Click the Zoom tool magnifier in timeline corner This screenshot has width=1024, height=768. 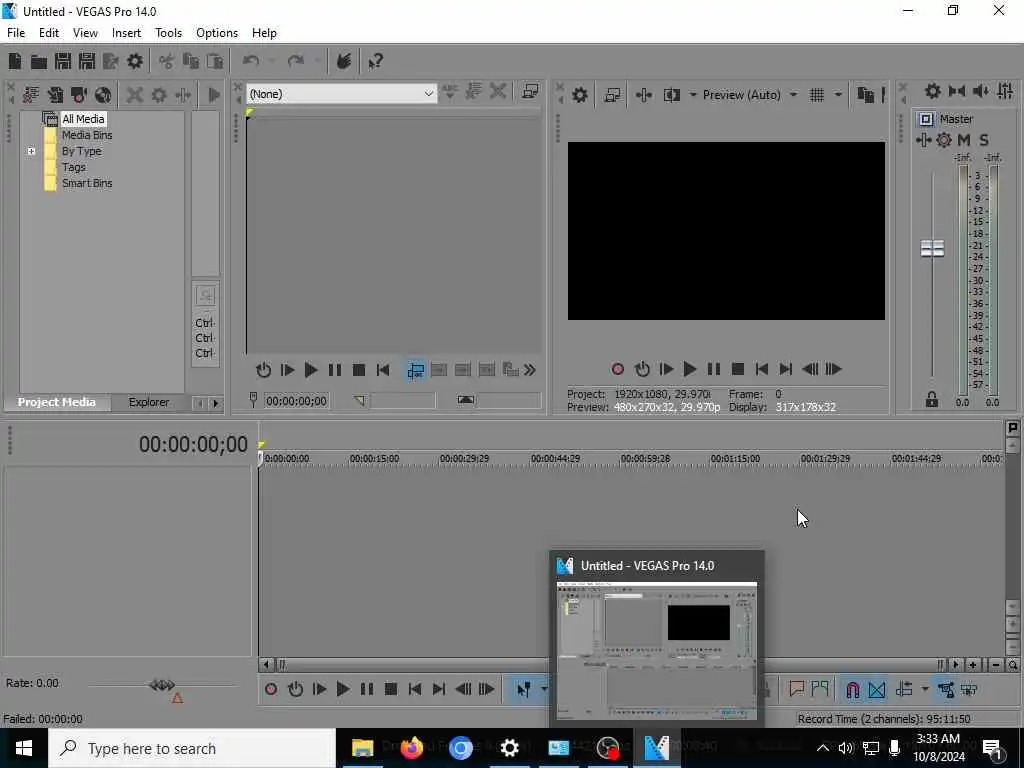[1013, 665]
